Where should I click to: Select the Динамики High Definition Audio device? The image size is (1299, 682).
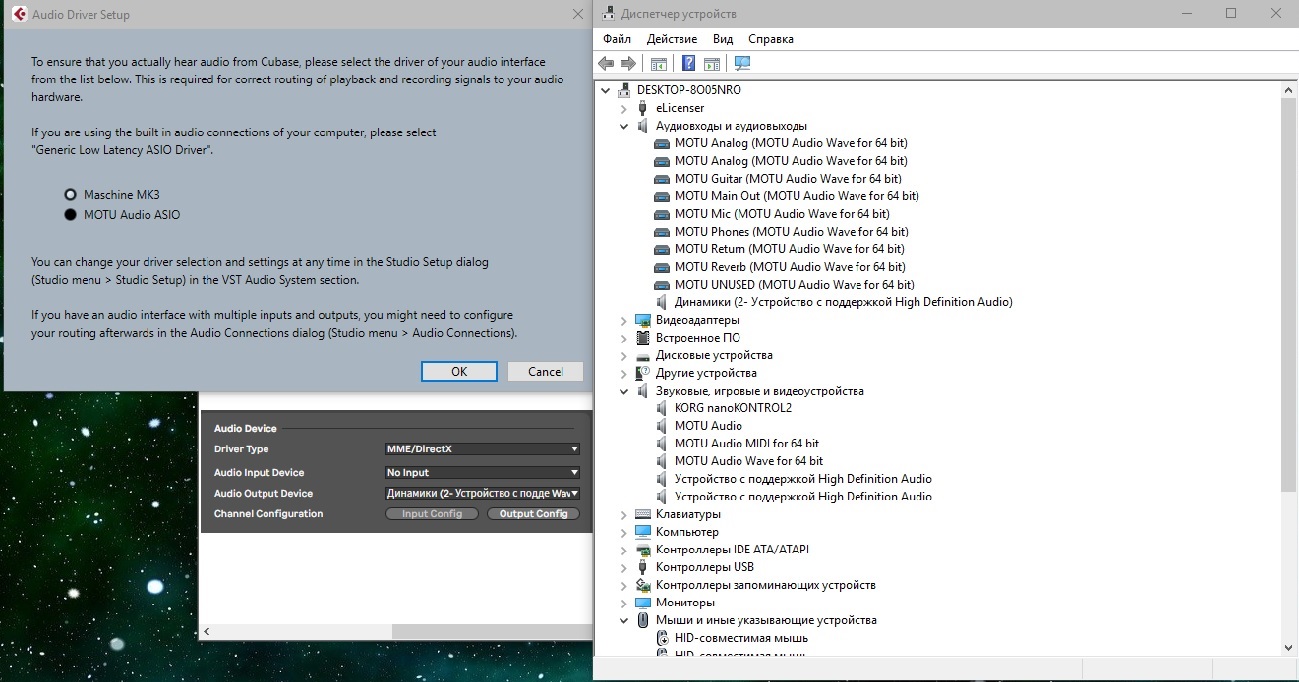(x=843, y=302)
